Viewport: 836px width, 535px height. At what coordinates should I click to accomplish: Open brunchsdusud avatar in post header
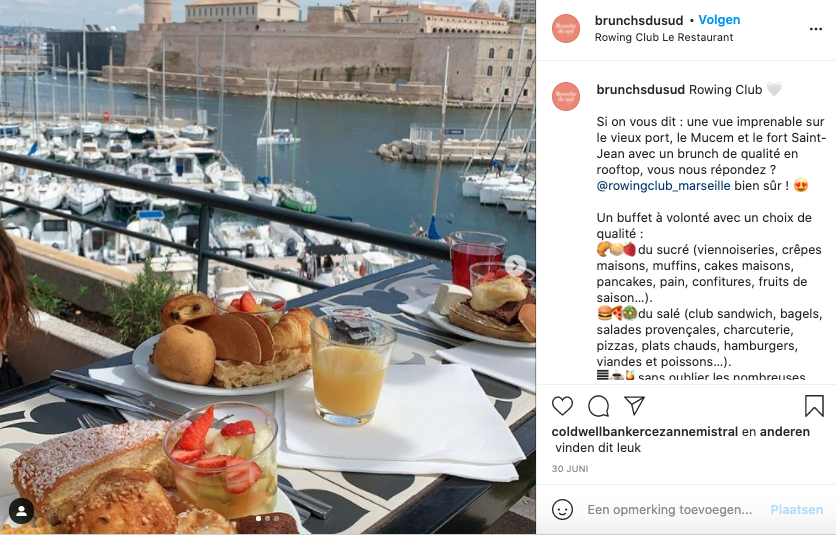click(x=566, y=28)
